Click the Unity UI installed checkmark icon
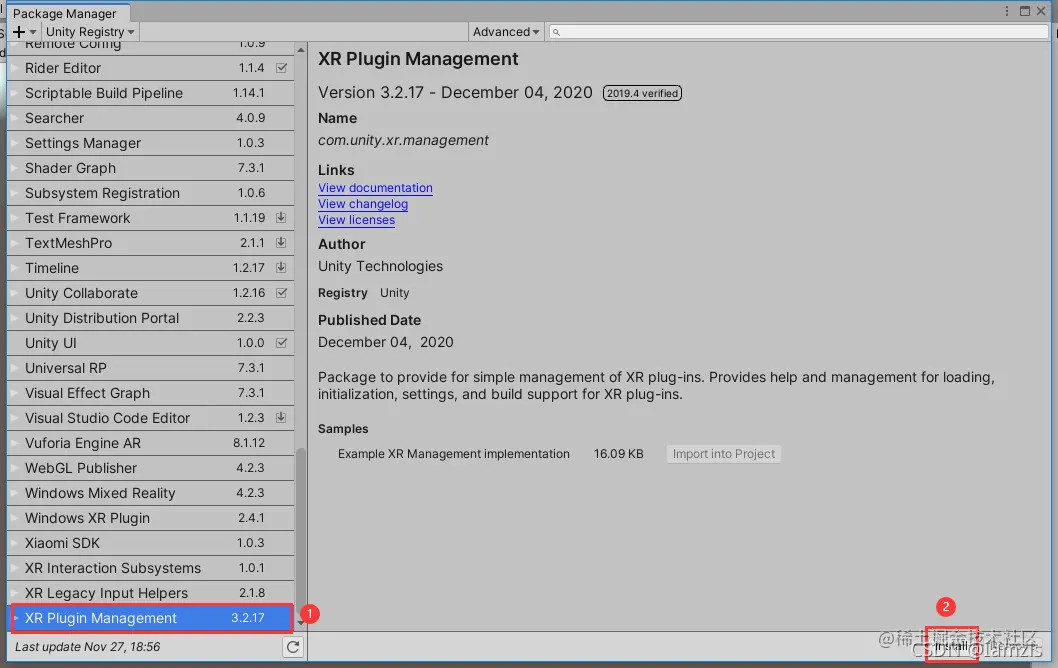The width and height of the screenshot is (1058, 668). pyautogui.click(x=281, y=342)
